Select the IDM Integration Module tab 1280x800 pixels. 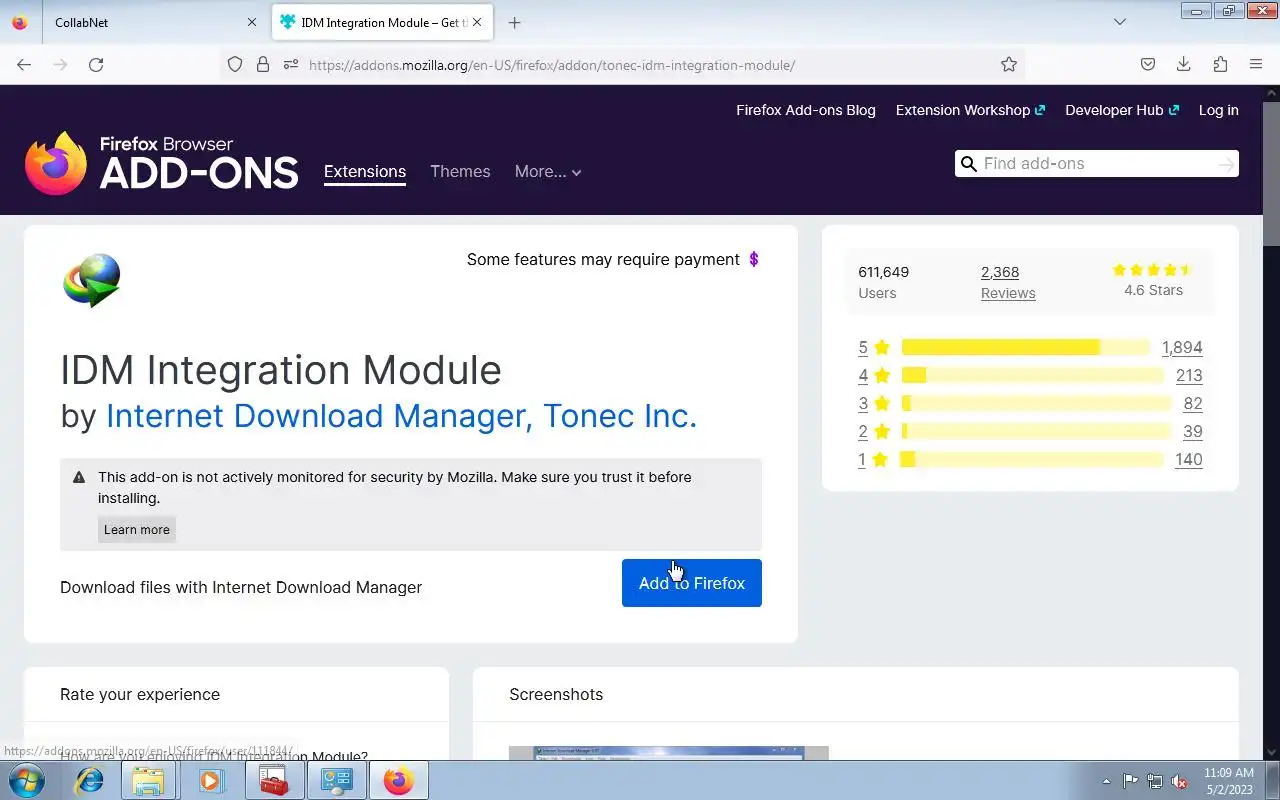pos(382,22)
